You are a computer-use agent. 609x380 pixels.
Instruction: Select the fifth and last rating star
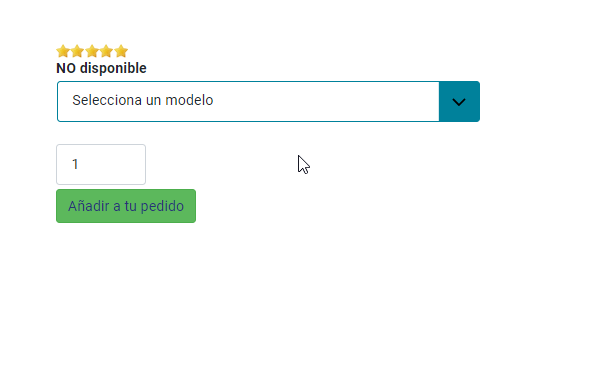point(121,51)
